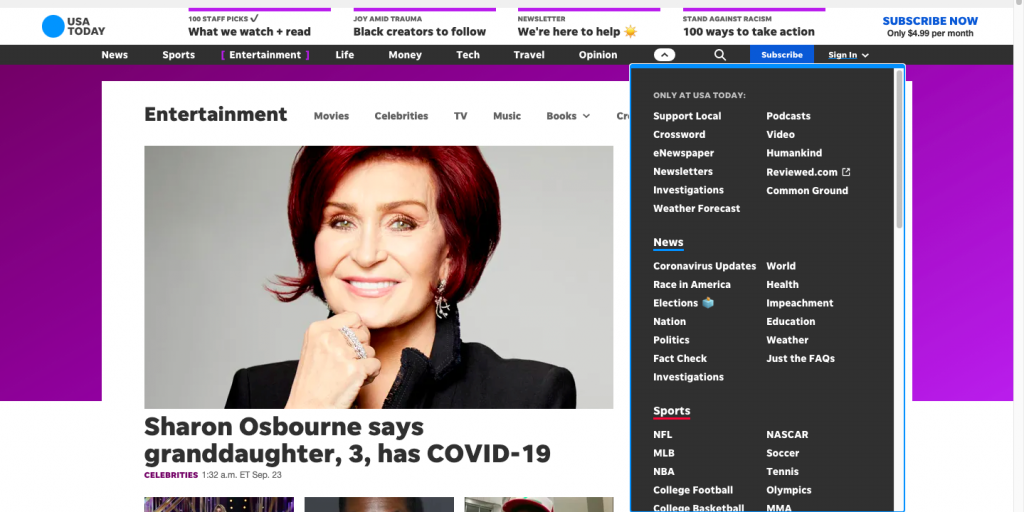Viewport: 1024px width, 512px height.
Task: Open 'What we watch + read' staff picks
Action: pos(249,32)
